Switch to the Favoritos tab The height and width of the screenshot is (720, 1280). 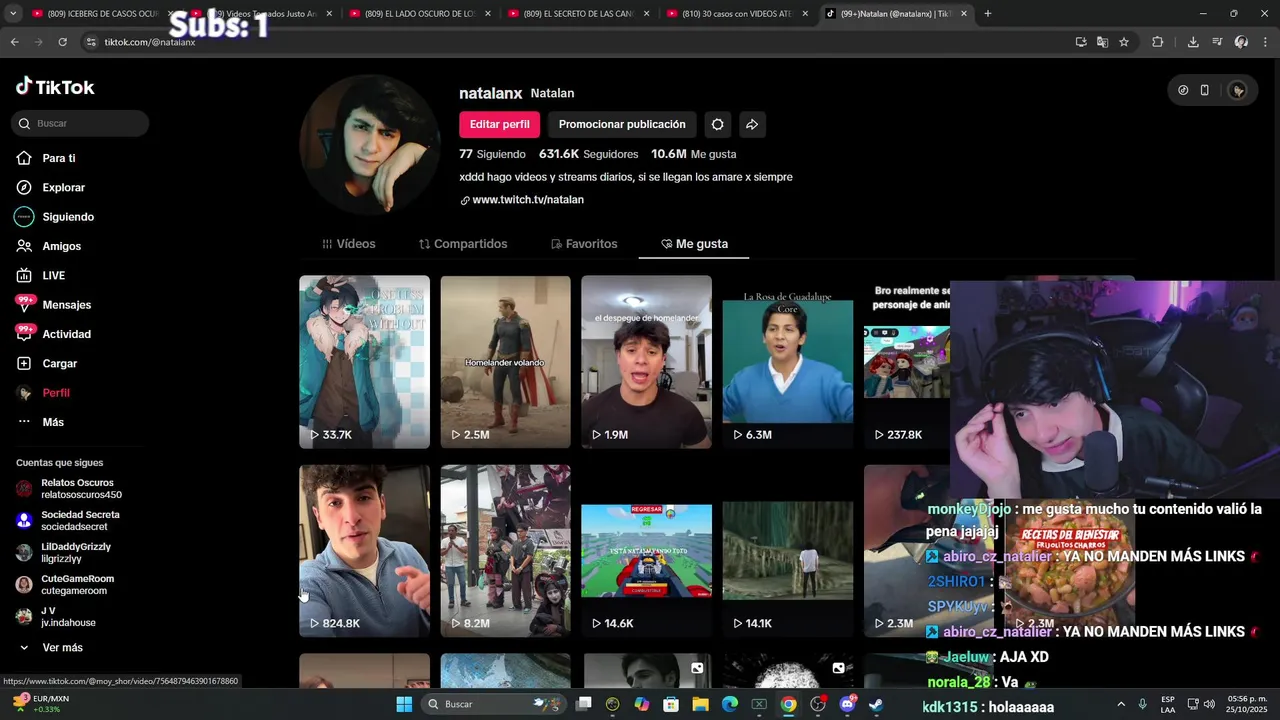point(584,244)
